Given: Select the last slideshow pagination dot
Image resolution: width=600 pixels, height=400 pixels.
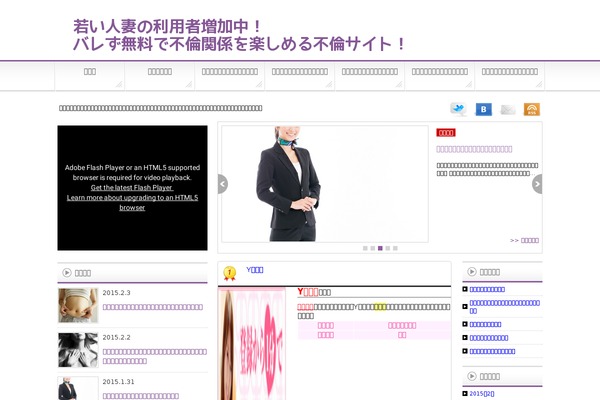Looking at the screenshot, I should pyautogui.click(x=395, y=248).
